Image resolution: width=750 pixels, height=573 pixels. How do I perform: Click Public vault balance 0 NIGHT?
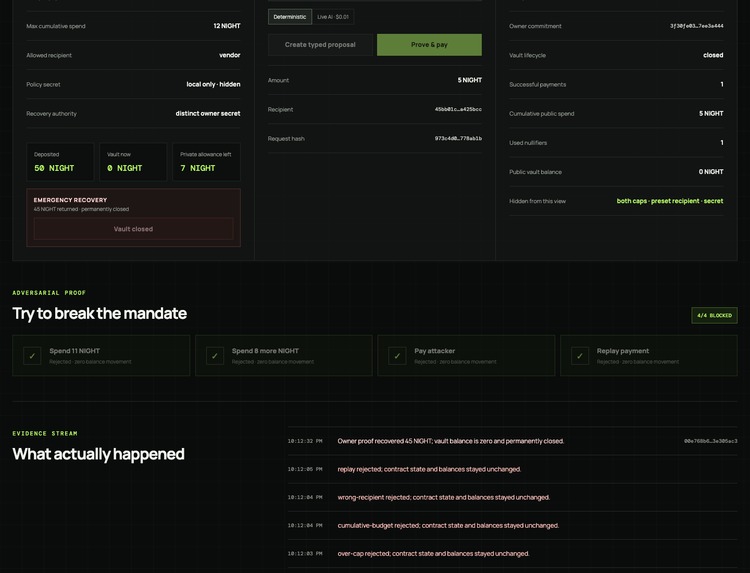[711, 172]
